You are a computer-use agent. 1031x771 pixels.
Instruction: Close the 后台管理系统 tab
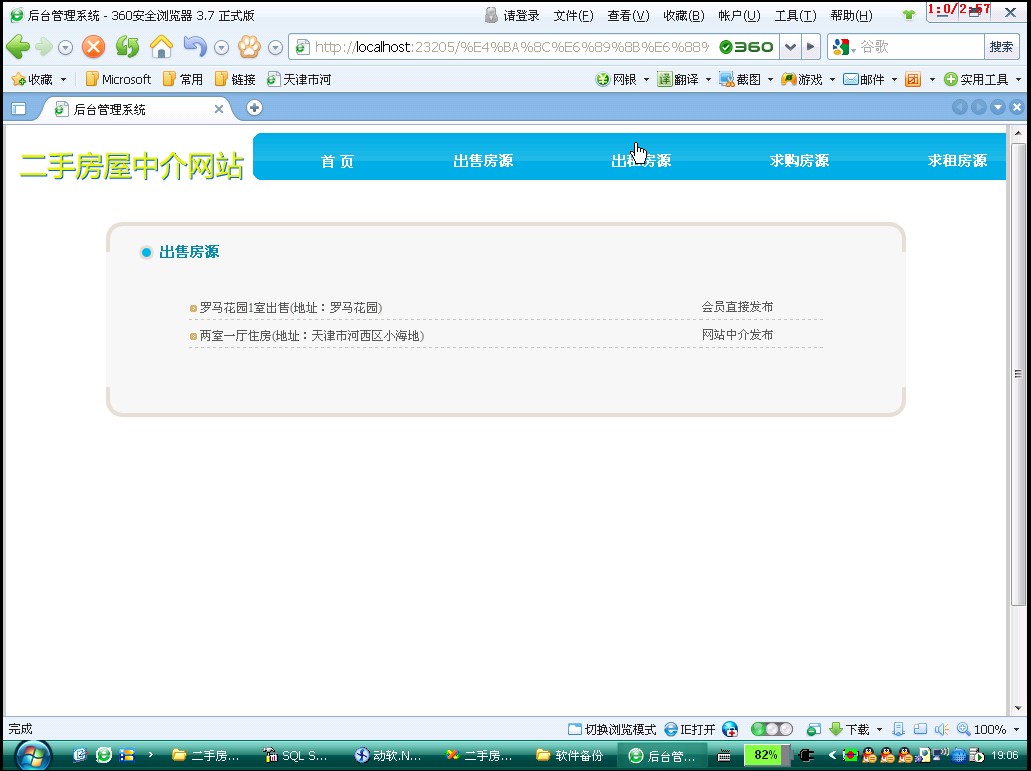click(x=219, y=109)
